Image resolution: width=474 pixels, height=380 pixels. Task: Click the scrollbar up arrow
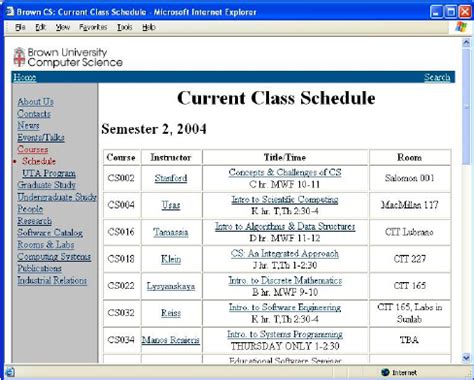click(x=466, y=42)
